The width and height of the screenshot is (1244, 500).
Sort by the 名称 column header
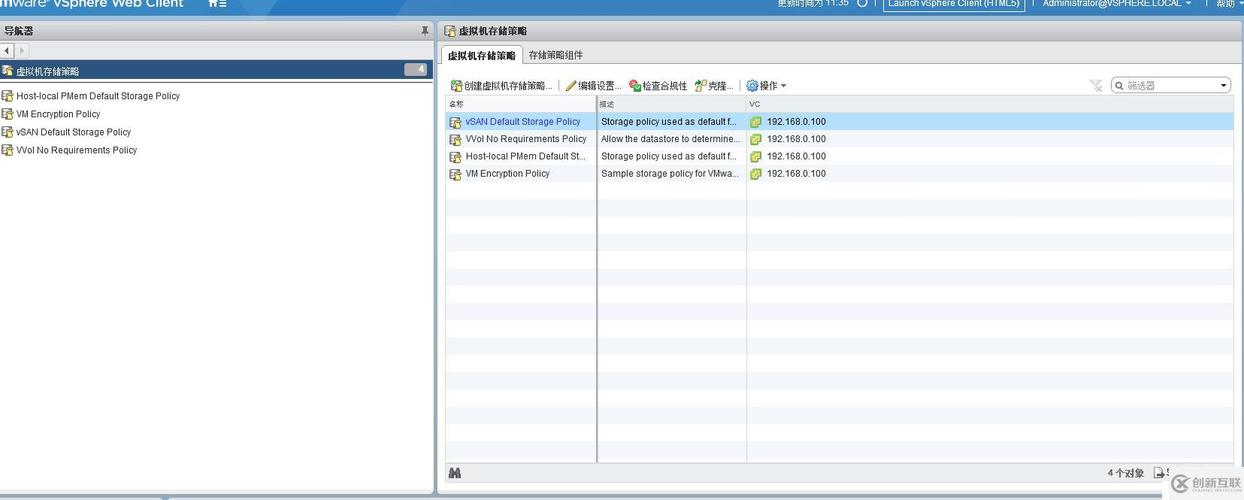pos(521,104)
